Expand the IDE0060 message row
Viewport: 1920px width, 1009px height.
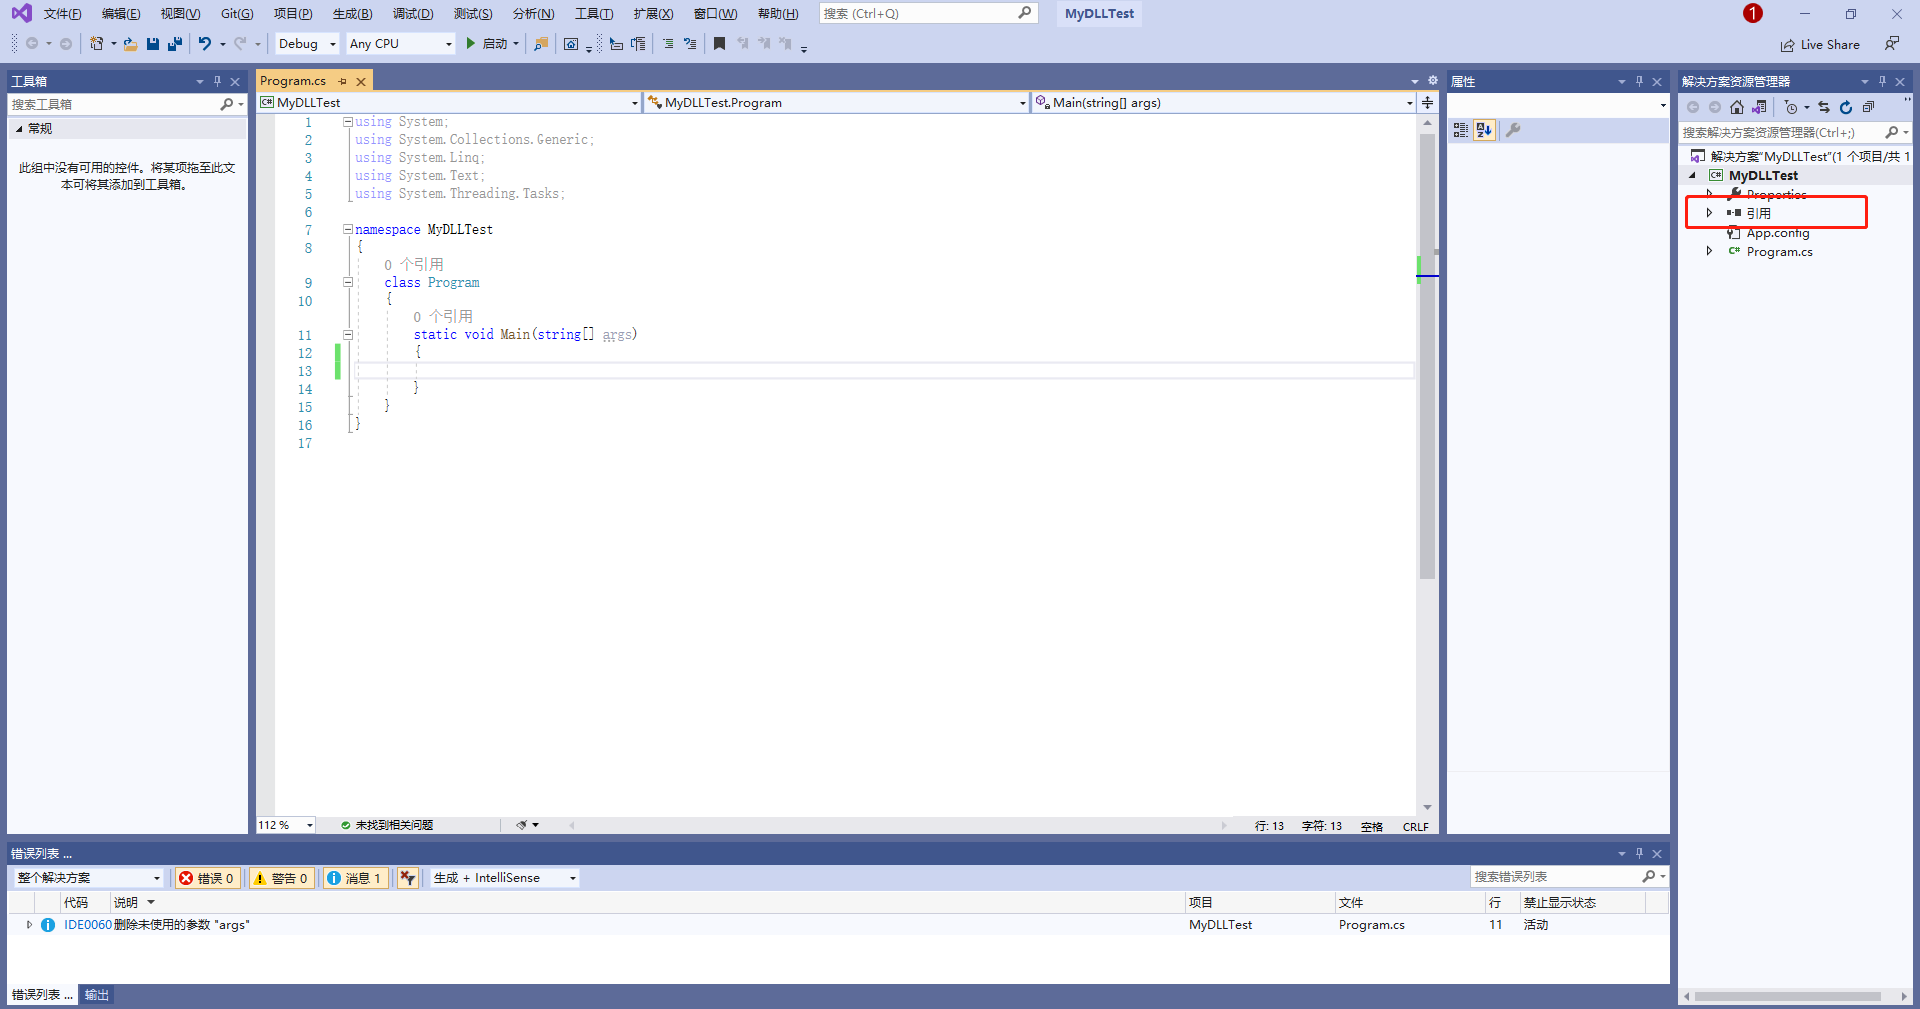coord(29,925)
